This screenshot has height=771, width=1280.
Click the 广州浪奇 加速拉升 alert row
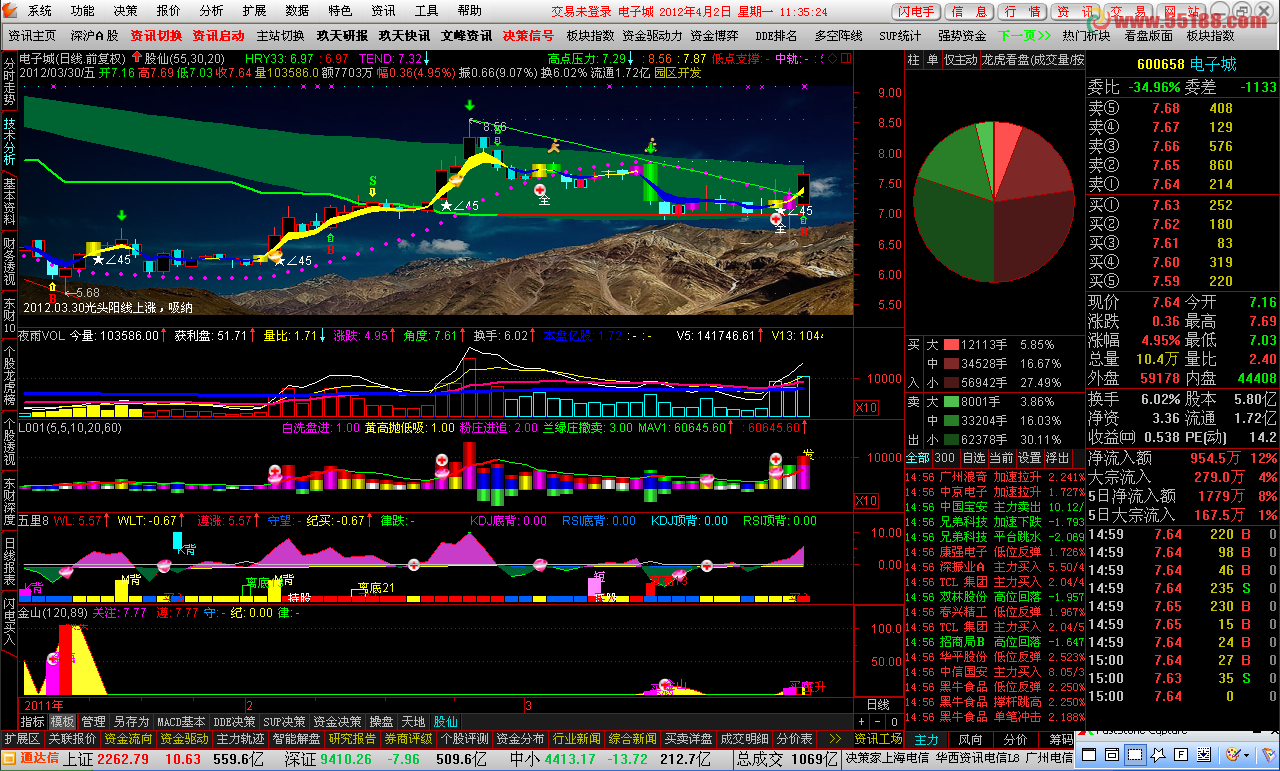coord(995,476)
